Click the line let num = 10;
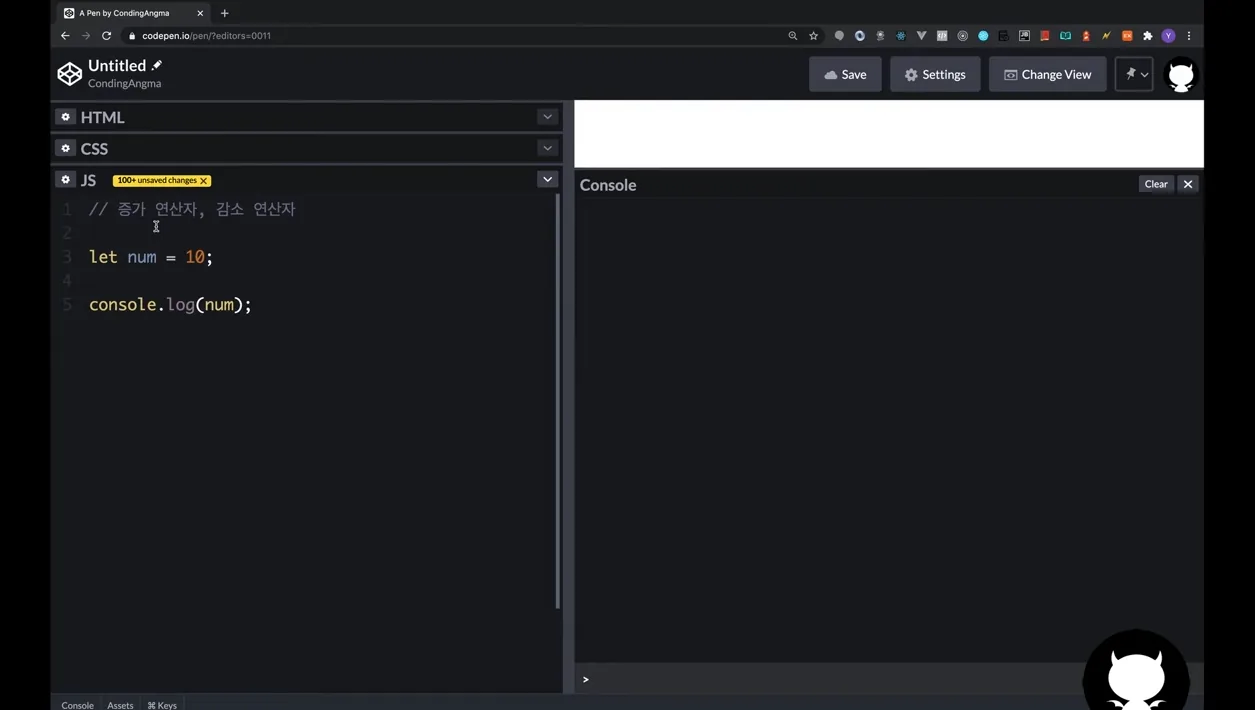The width and height of the screenshot is (1255, 710). (151, 257)
